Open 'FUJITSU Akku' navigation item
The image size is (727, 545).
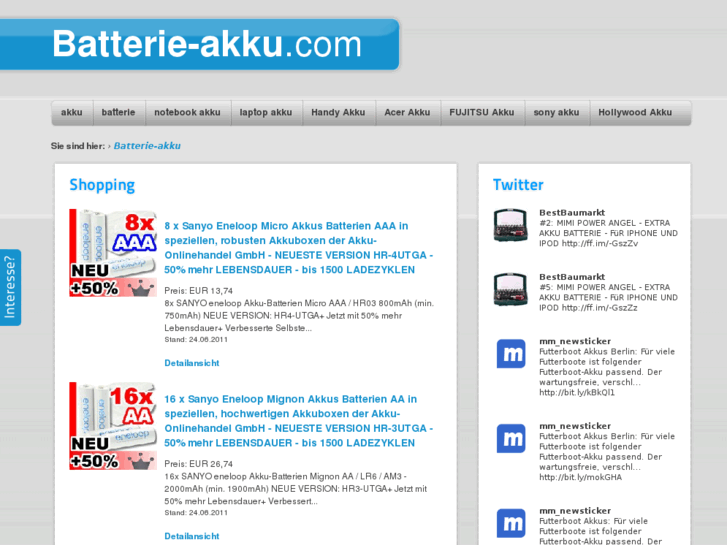[482, 113]
